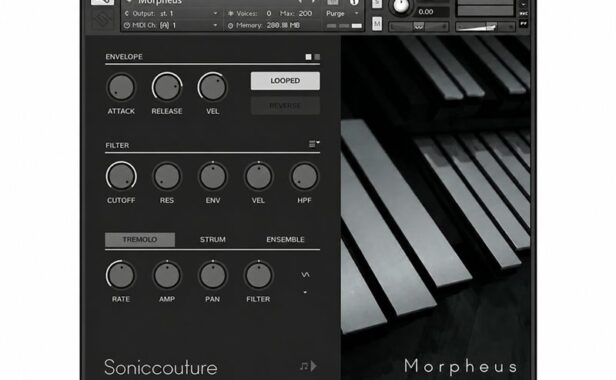Screen dimensions: 616x380
Task: Click the snapshot camera icon in header
Action: (333, 2)
